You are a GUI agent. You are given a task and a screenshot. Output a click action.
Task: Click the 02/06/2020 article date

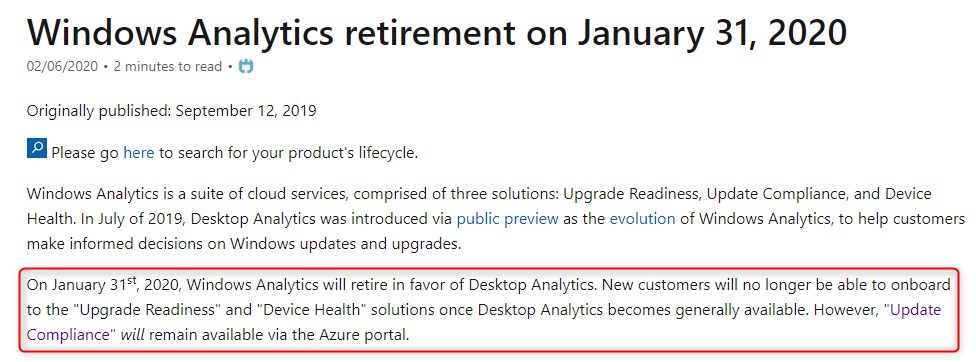click(x=62, y=67)
